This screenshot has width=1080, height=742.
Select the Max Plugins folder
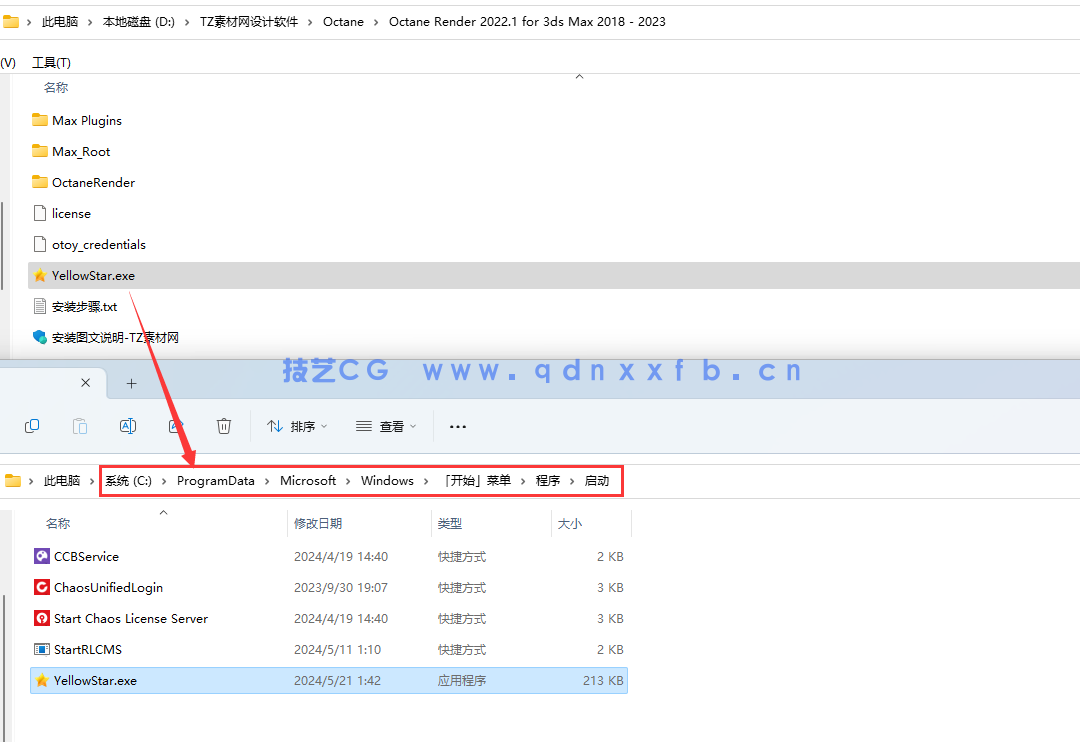(x=86, y=121)
